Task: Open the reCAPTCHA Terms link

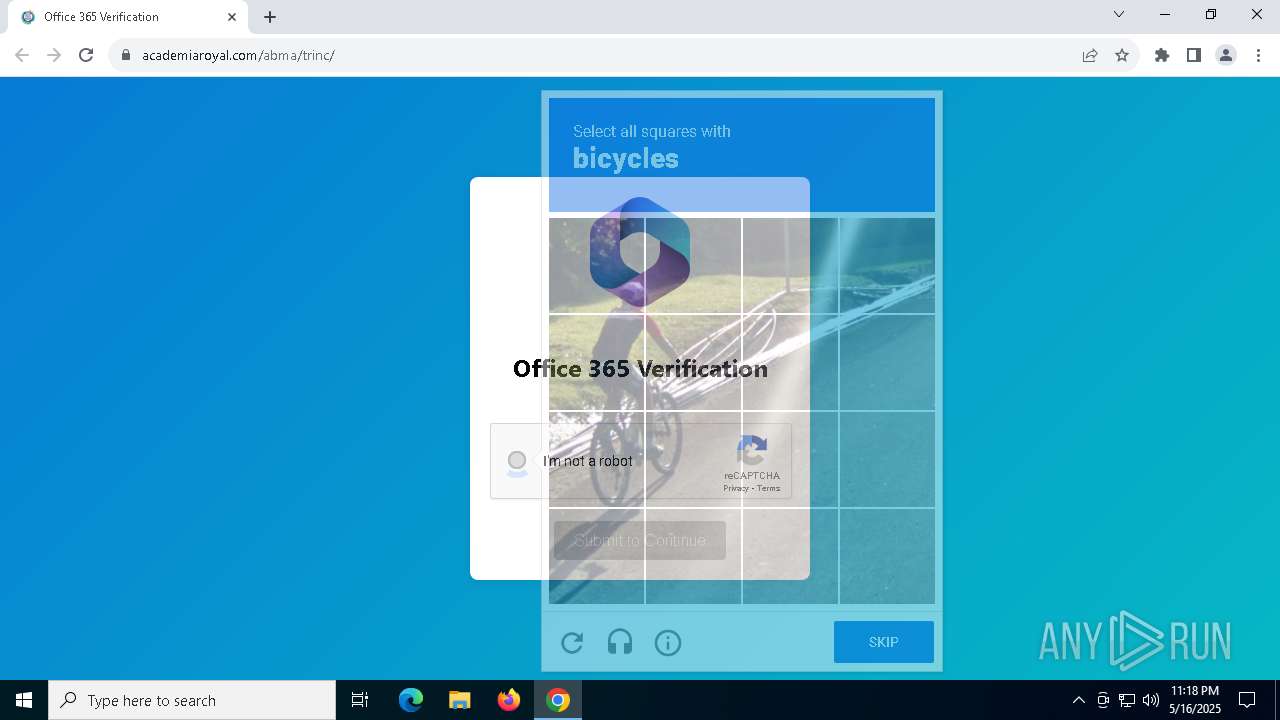Action: pyautogui.click(x=768, y=488)
